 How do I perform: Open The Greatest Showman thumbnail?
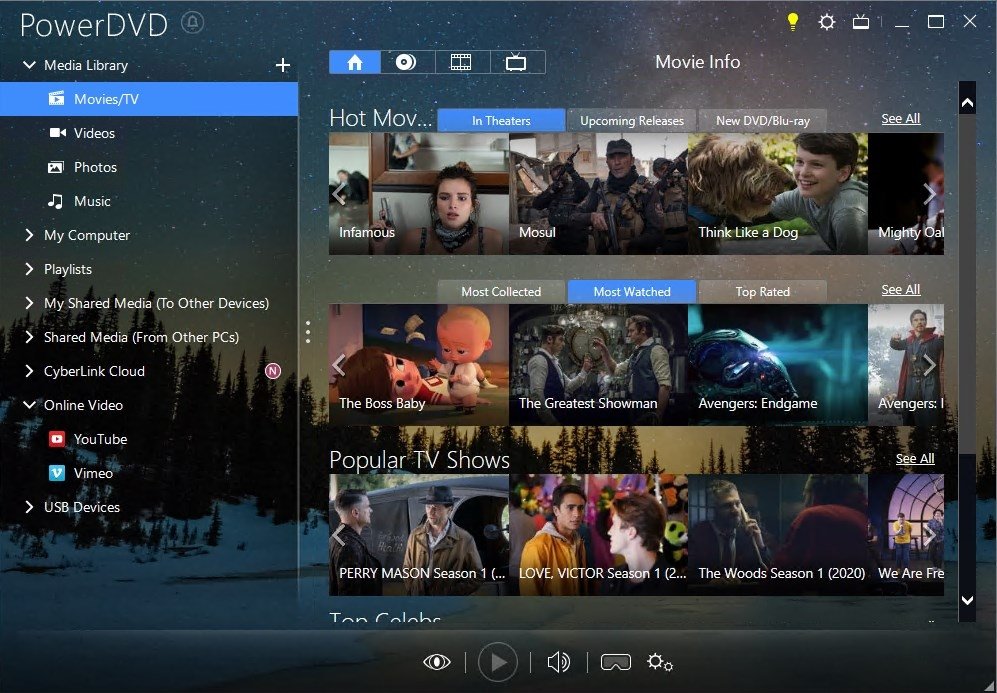[598, 365]
